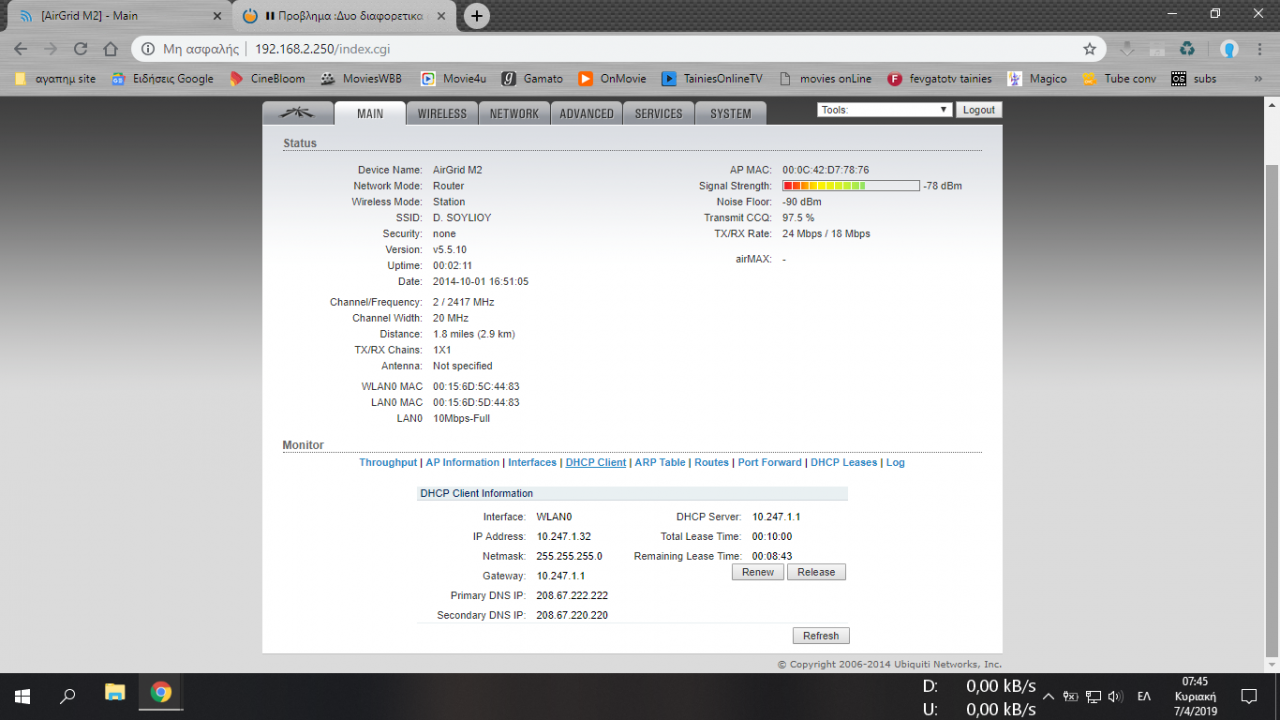This screenshot has height=720, width=1280.
Task: Reload the current page
Action: pos(81,49)
